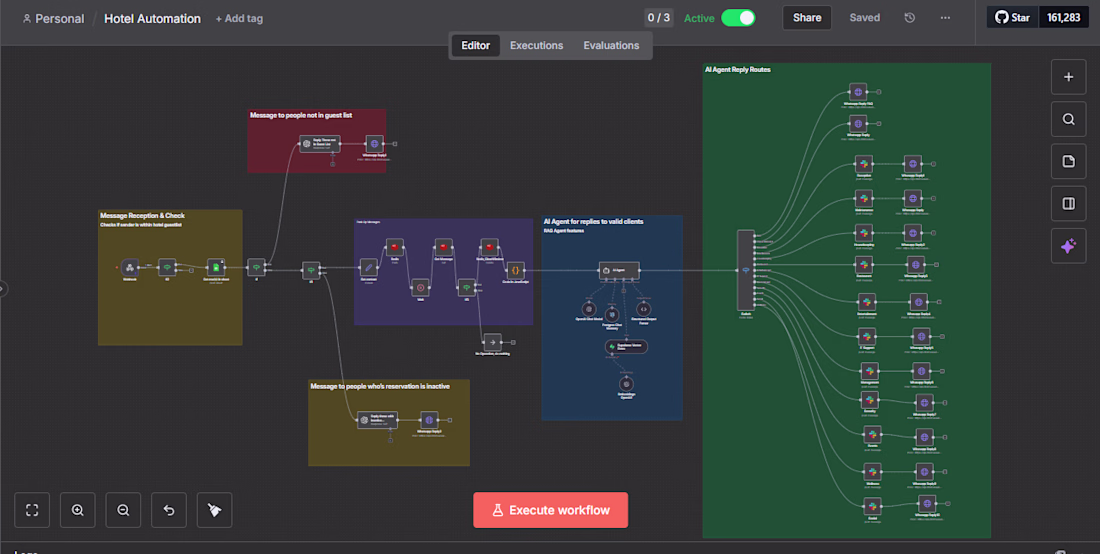This screenshot has width=1100, height=554.
Task: Click the Execute workflow button
Action: coord(551,510)
